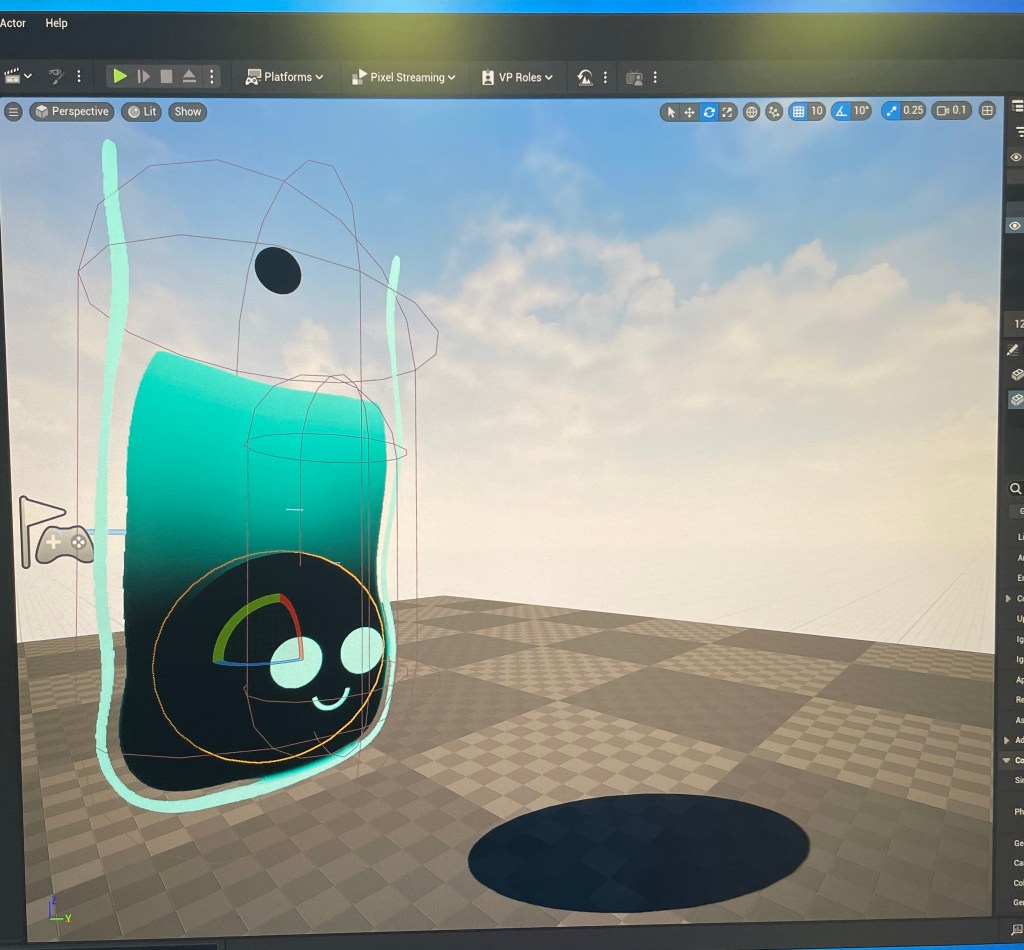Select the scale transform tool
Viewport: 1024px width, 950px height.
click(728, 112)
